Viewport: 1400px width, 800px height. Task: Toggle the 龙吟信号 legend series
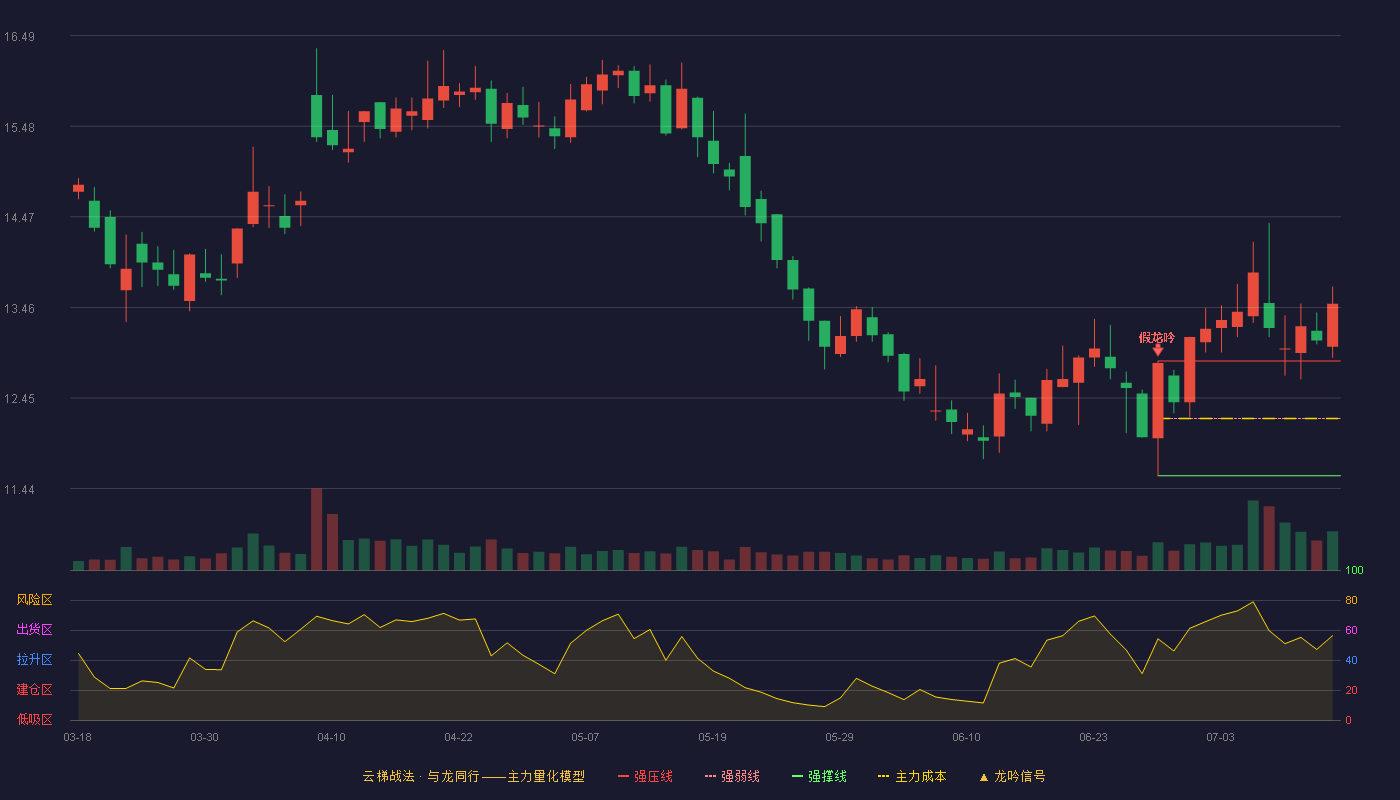coord(1011,776)
